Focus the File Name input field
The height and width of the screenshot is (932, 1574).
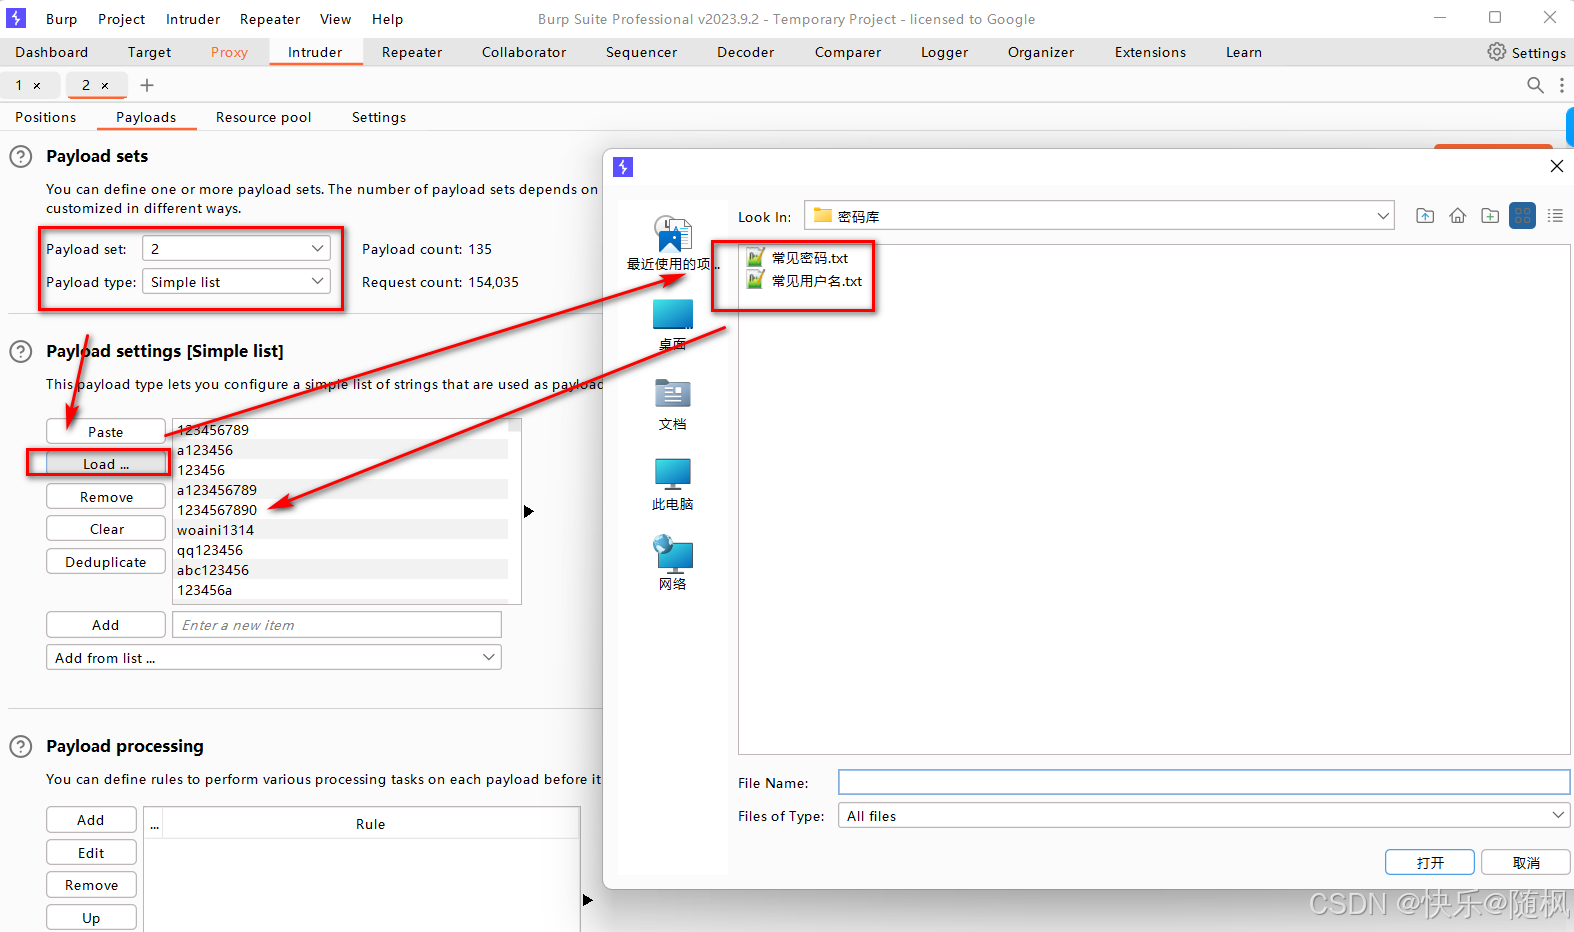coord(1204,782)
